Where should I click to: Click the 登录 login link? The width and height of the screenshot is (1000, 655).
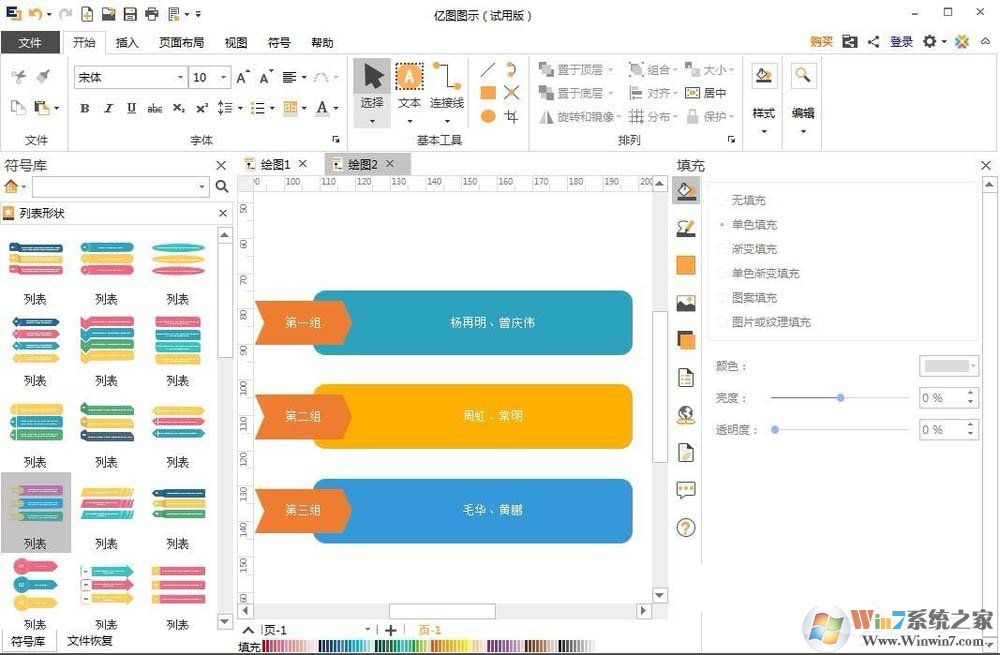point(900,42)
